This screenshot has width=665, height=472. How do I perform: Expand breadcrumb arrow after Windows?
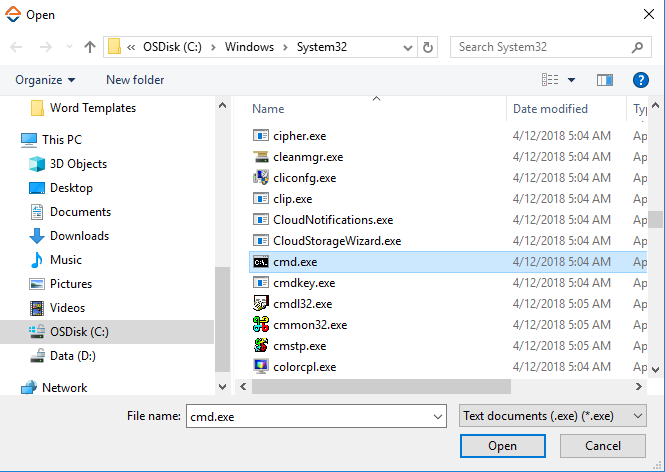285,47
